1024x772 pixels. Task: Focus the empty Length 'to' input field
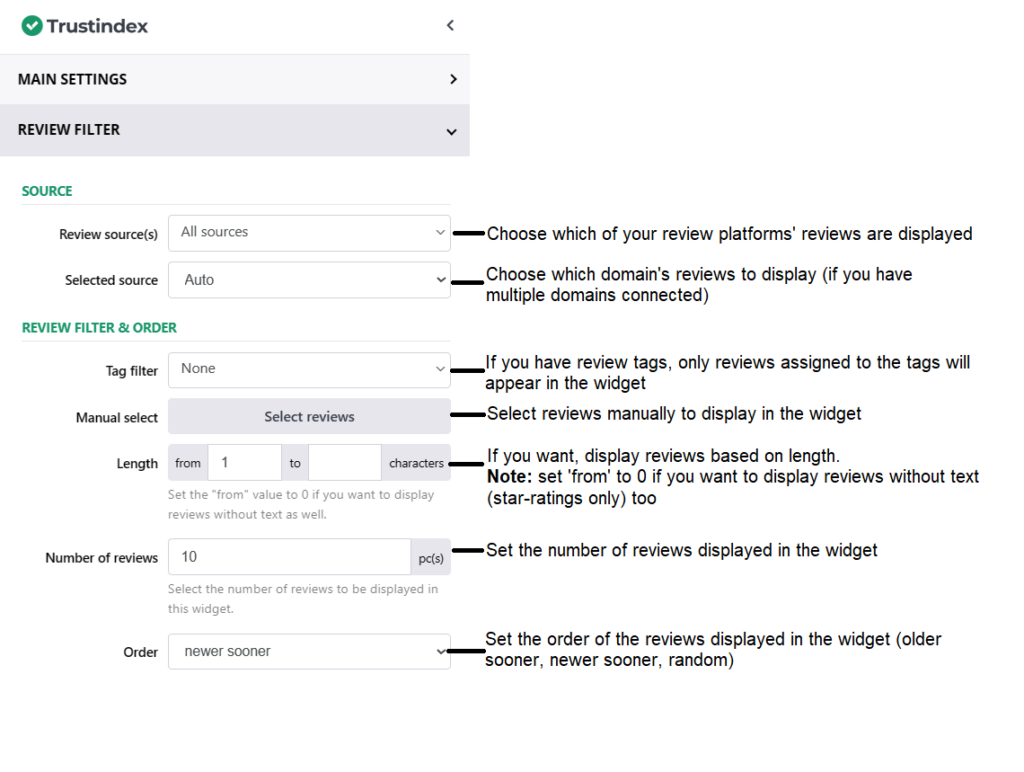tap(345, 463)
